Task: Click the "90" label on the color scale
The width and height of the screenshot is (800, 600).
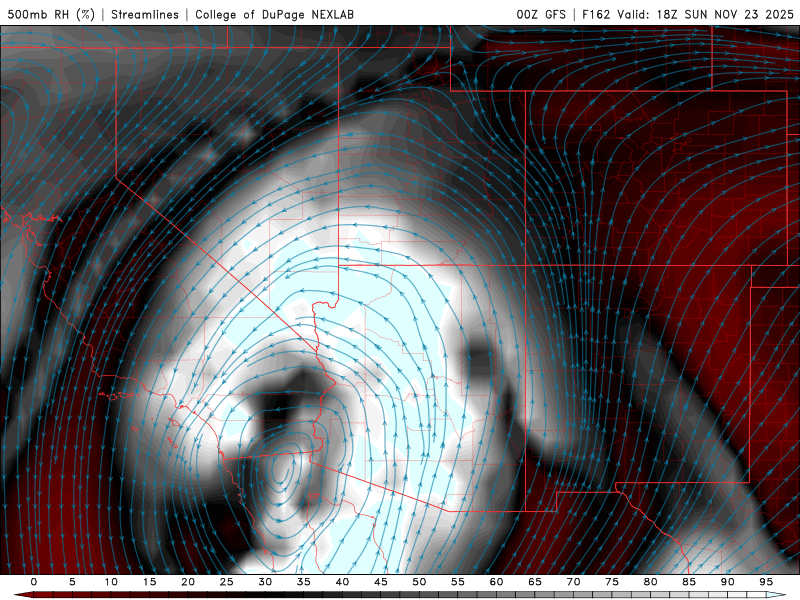Action: click(x=727, y=582)
